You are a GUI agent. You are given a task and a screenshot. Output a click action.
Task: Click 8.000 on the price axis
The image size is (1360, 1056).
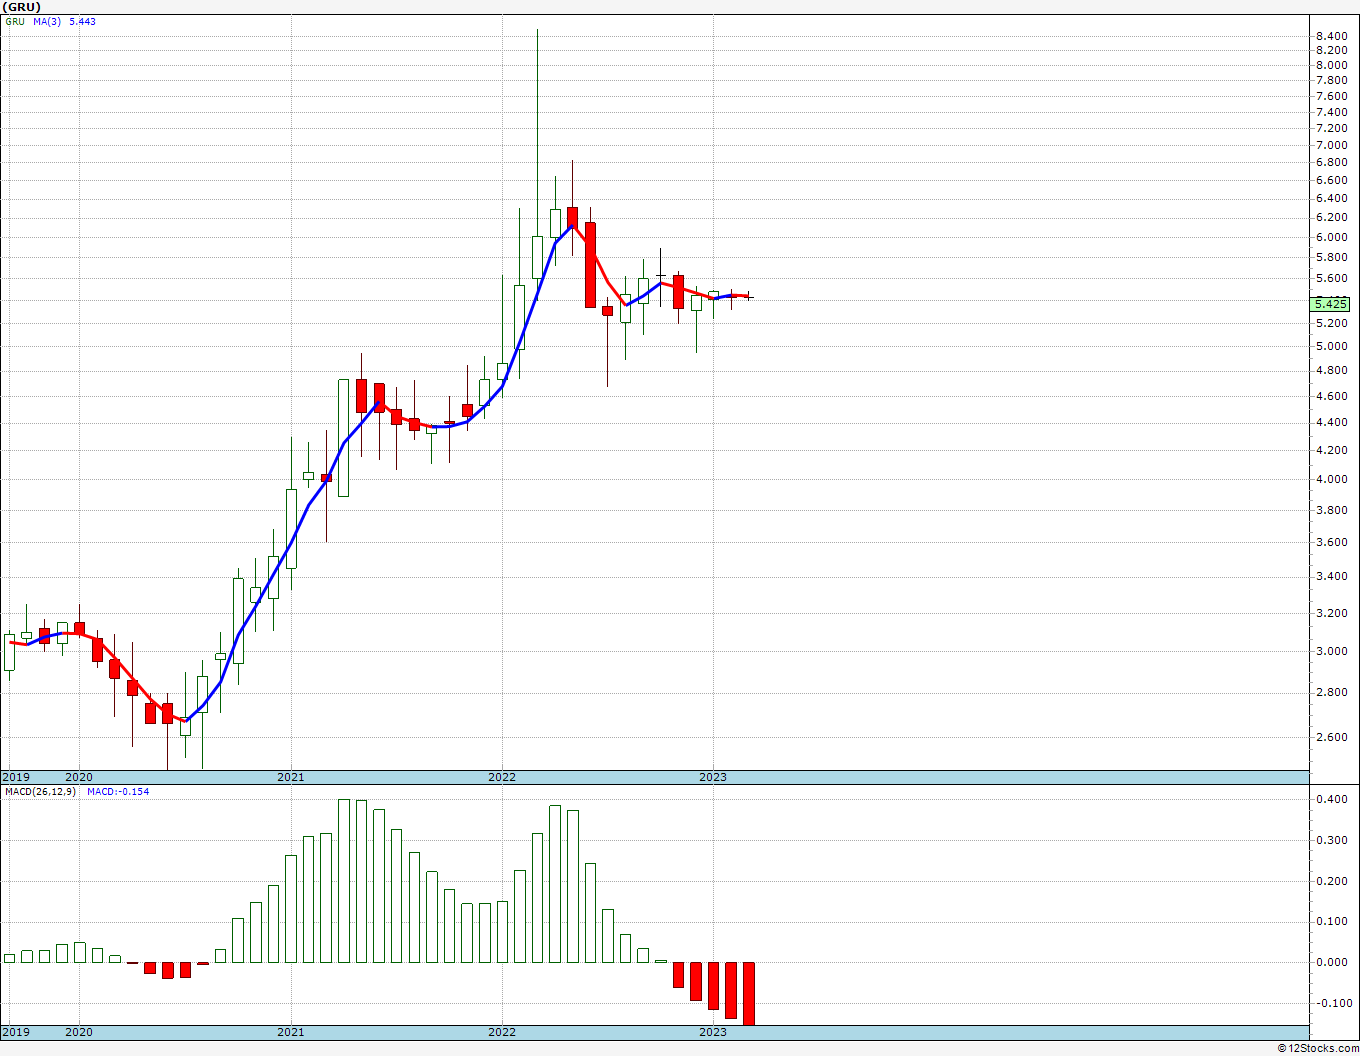(1331, 65)
